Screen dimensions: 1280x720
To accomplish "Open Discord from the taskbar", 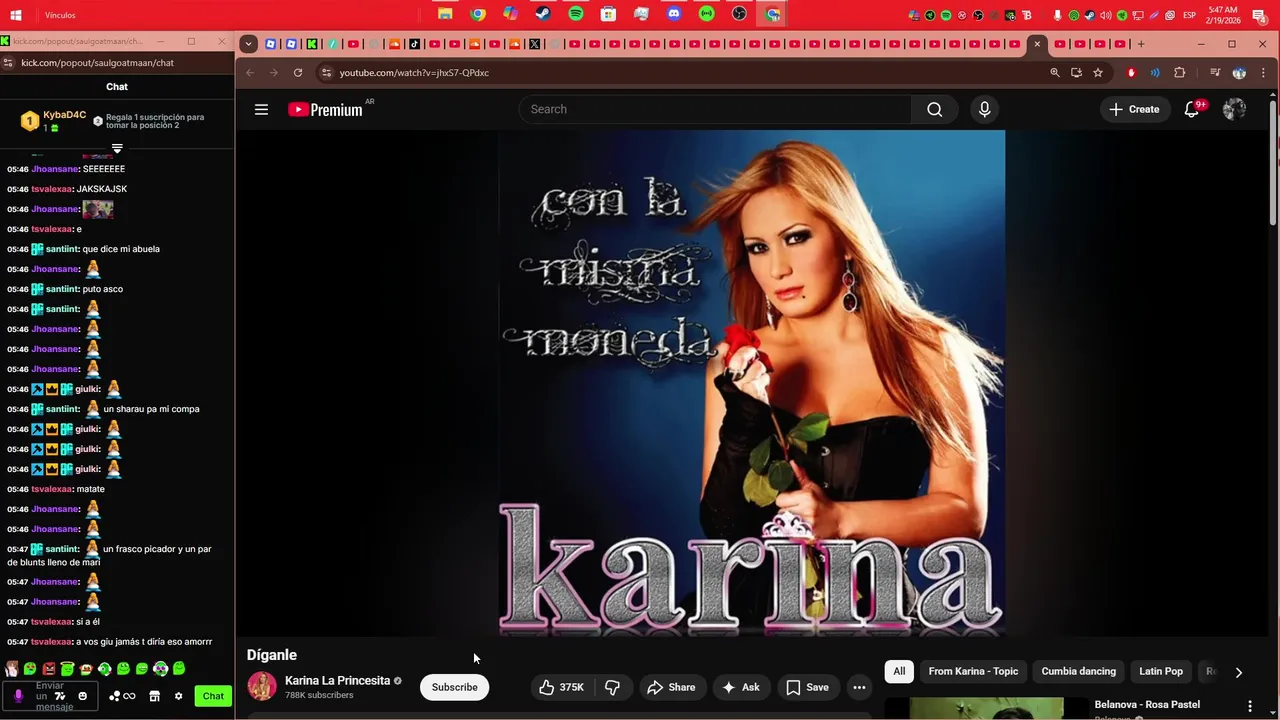I will pyautogui.click(x=674, y=14).
